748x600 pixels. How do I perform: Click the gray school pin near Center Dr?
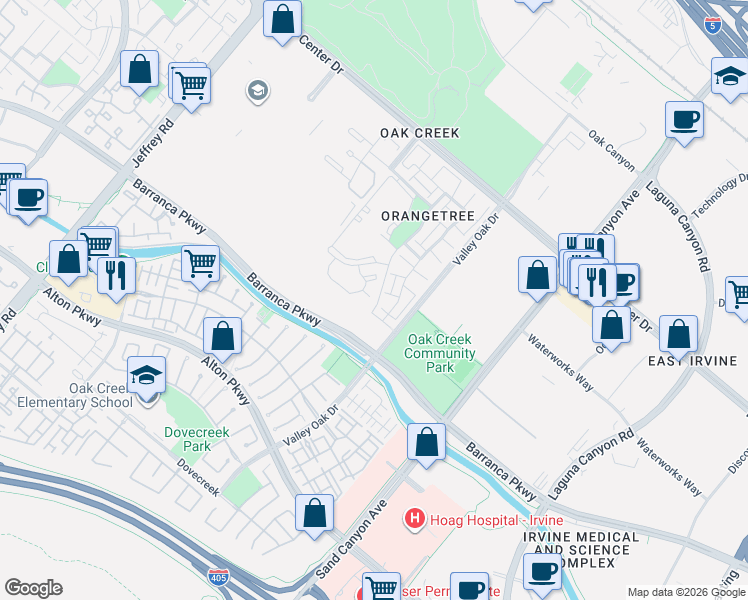click(x=258, y=90)
